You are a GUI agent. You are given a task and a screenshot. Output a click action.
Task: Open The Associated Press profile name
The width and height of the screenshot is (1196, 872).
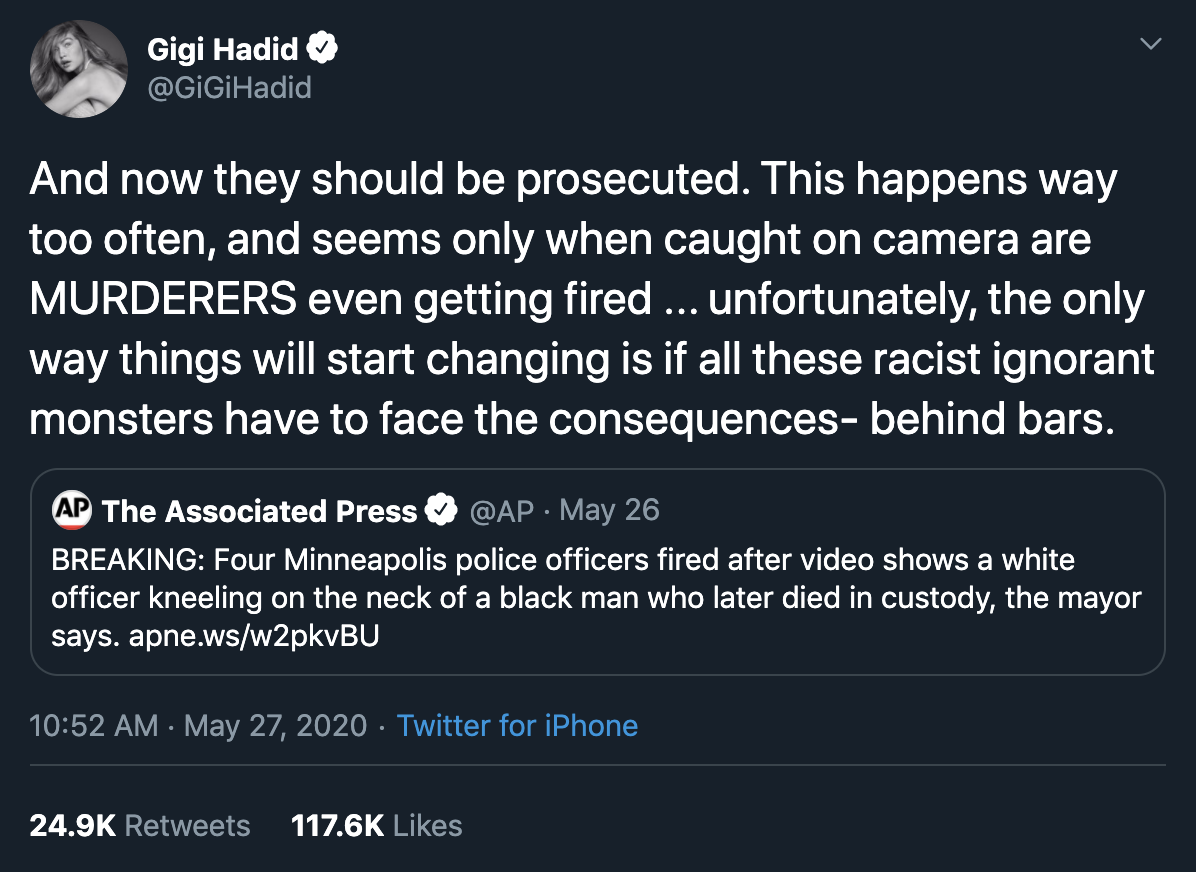point(260,511)
